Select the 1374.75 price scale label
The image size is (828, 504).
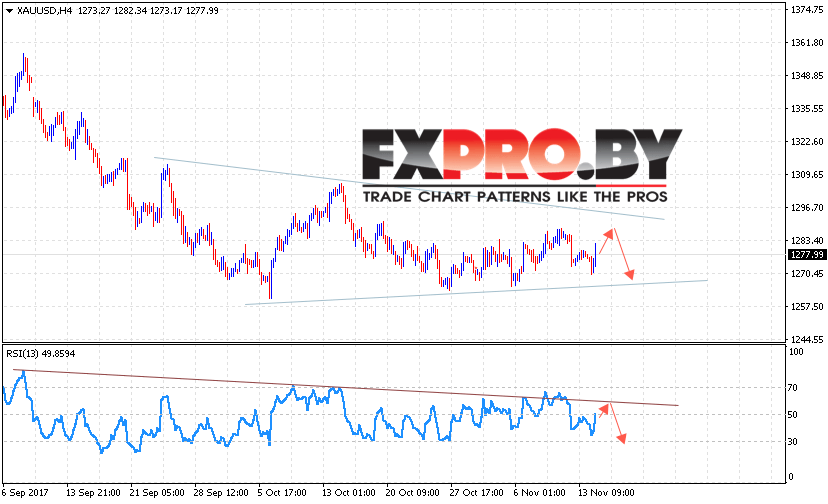[x=807, y=10]
